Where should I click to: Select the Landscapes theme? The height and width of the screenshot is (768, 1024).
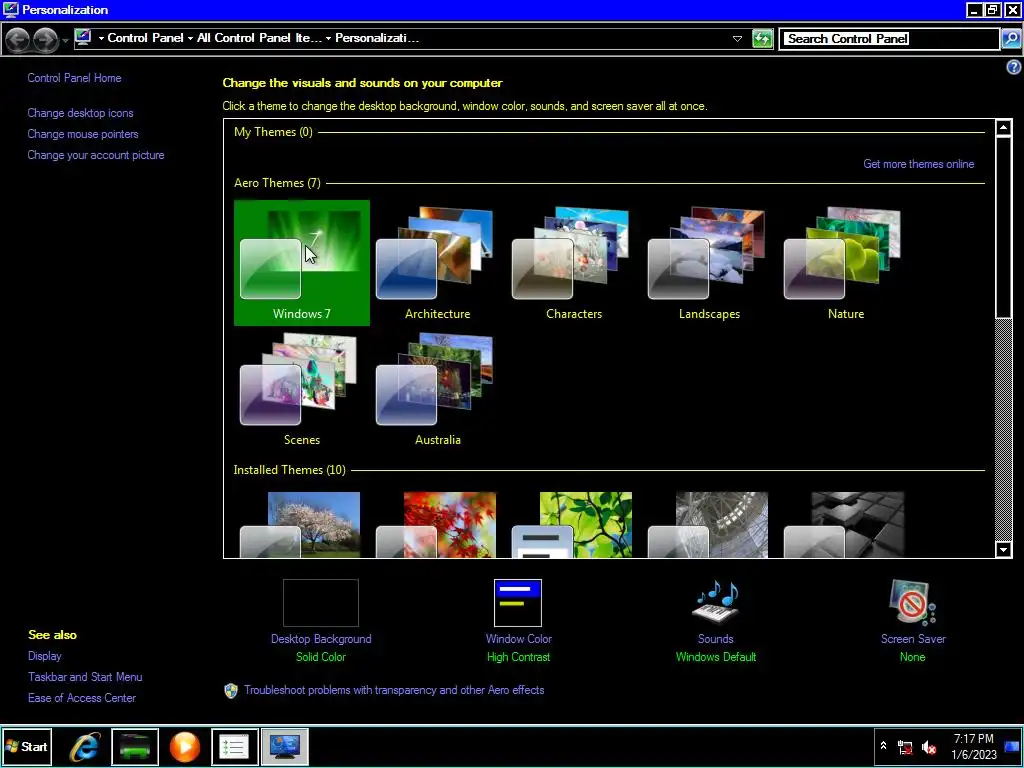pyautogui.click(x=709, y=263)
